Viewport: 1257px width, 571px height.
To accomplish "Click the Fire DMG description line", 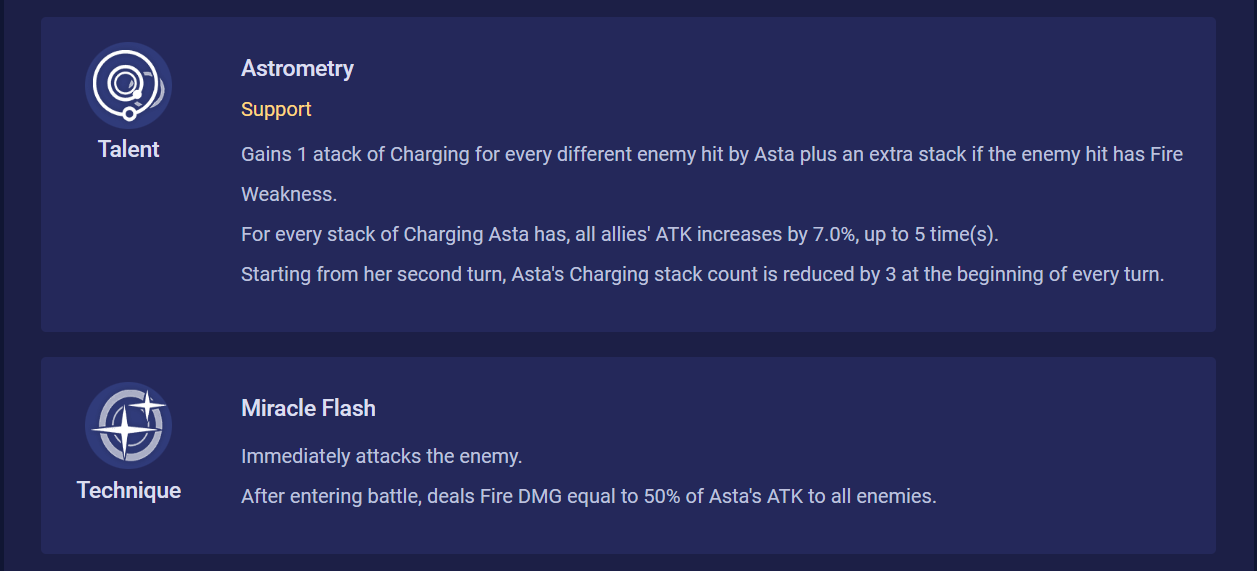I will pos(589,496).
